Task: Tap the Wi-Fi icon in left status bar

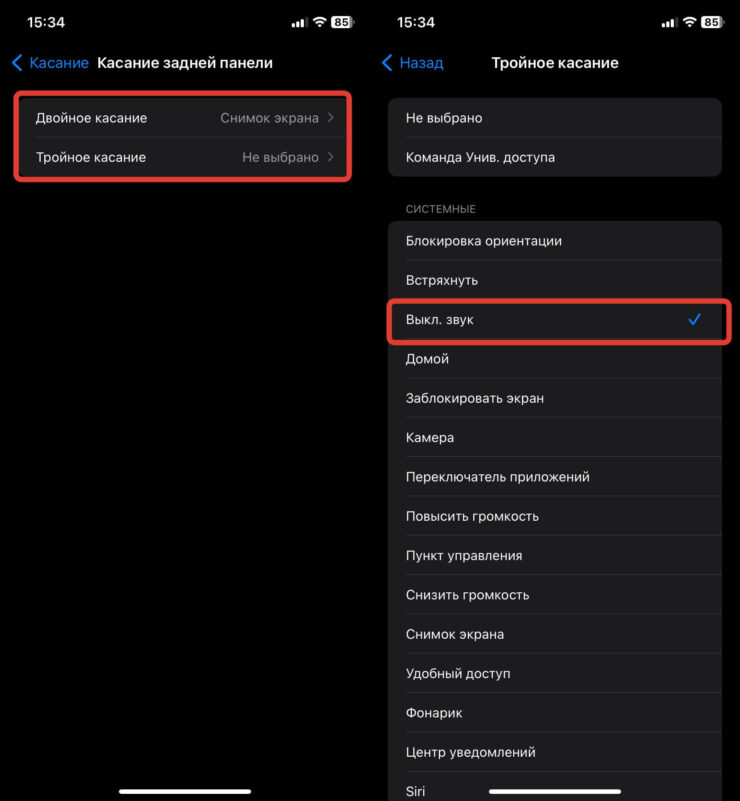Action: pyautogui.click(x=320, y=22)
